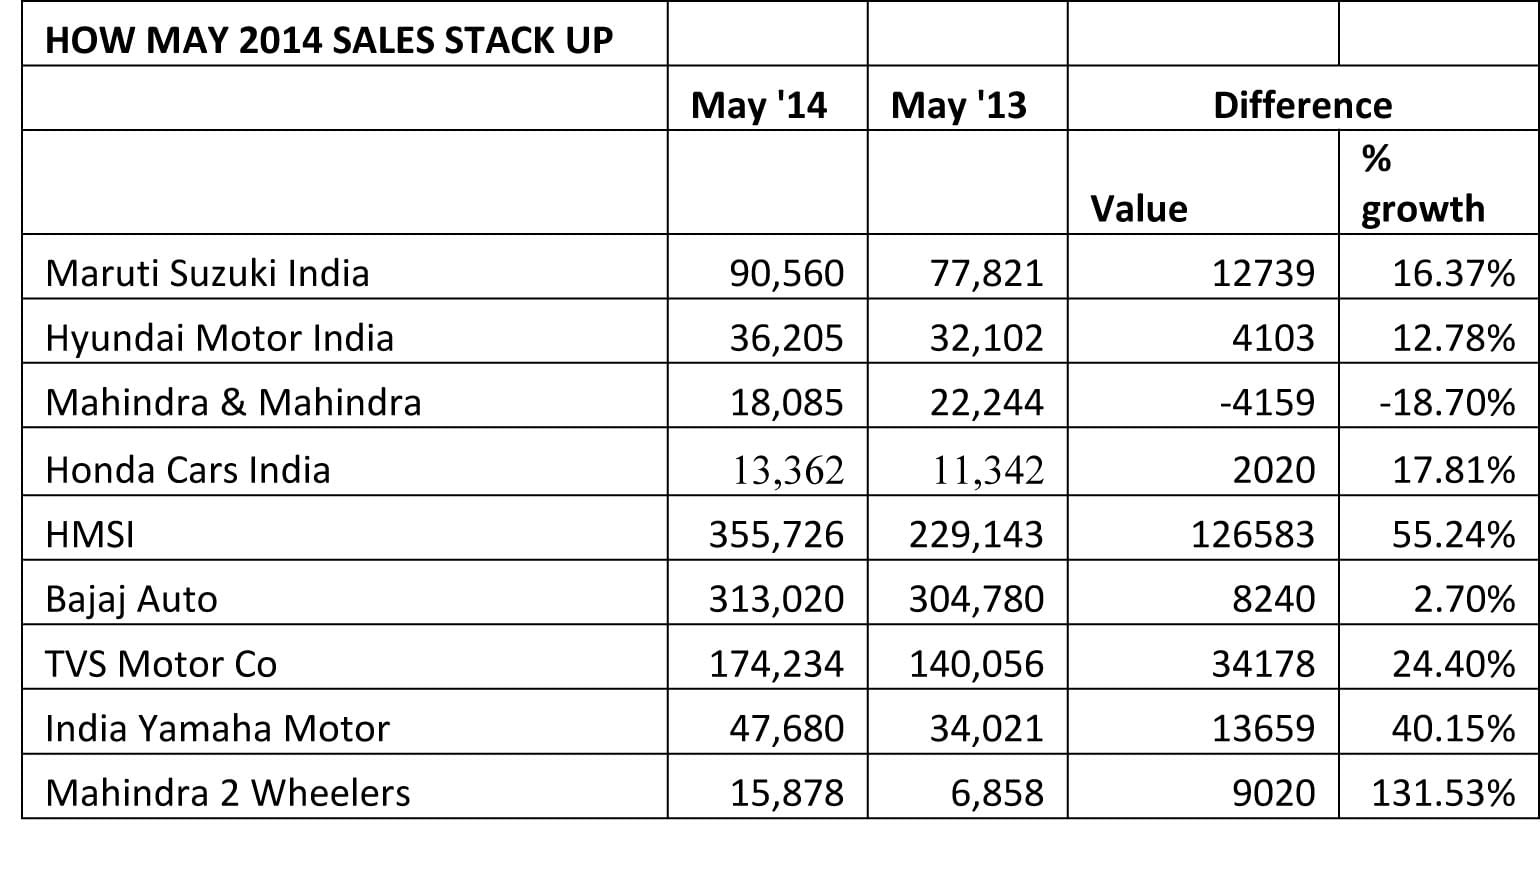Click the Value subheader cell
This screenshot has height=883, width=1540.
point(1139,208)
